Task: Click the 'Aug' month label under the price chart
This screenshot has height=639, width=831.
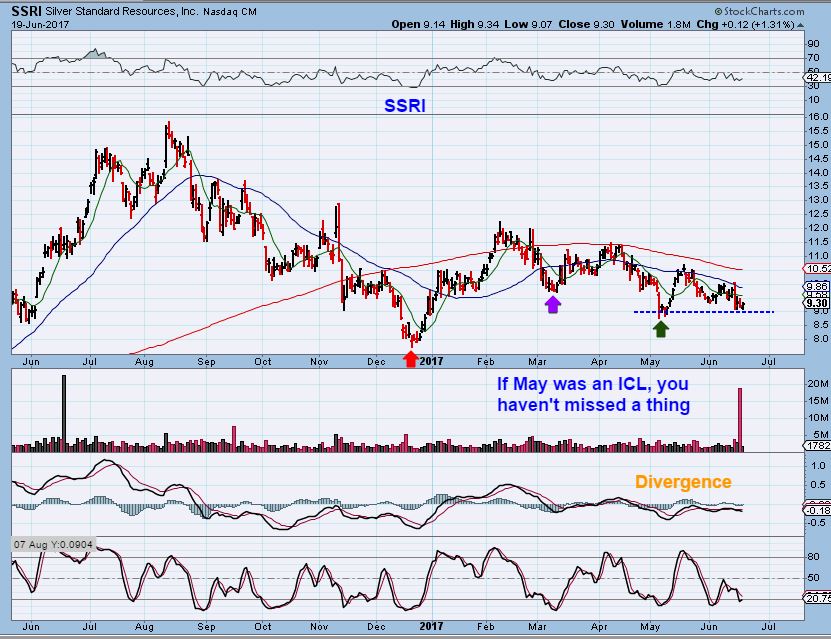Action: pyautogui.click(x=144, y=362)
